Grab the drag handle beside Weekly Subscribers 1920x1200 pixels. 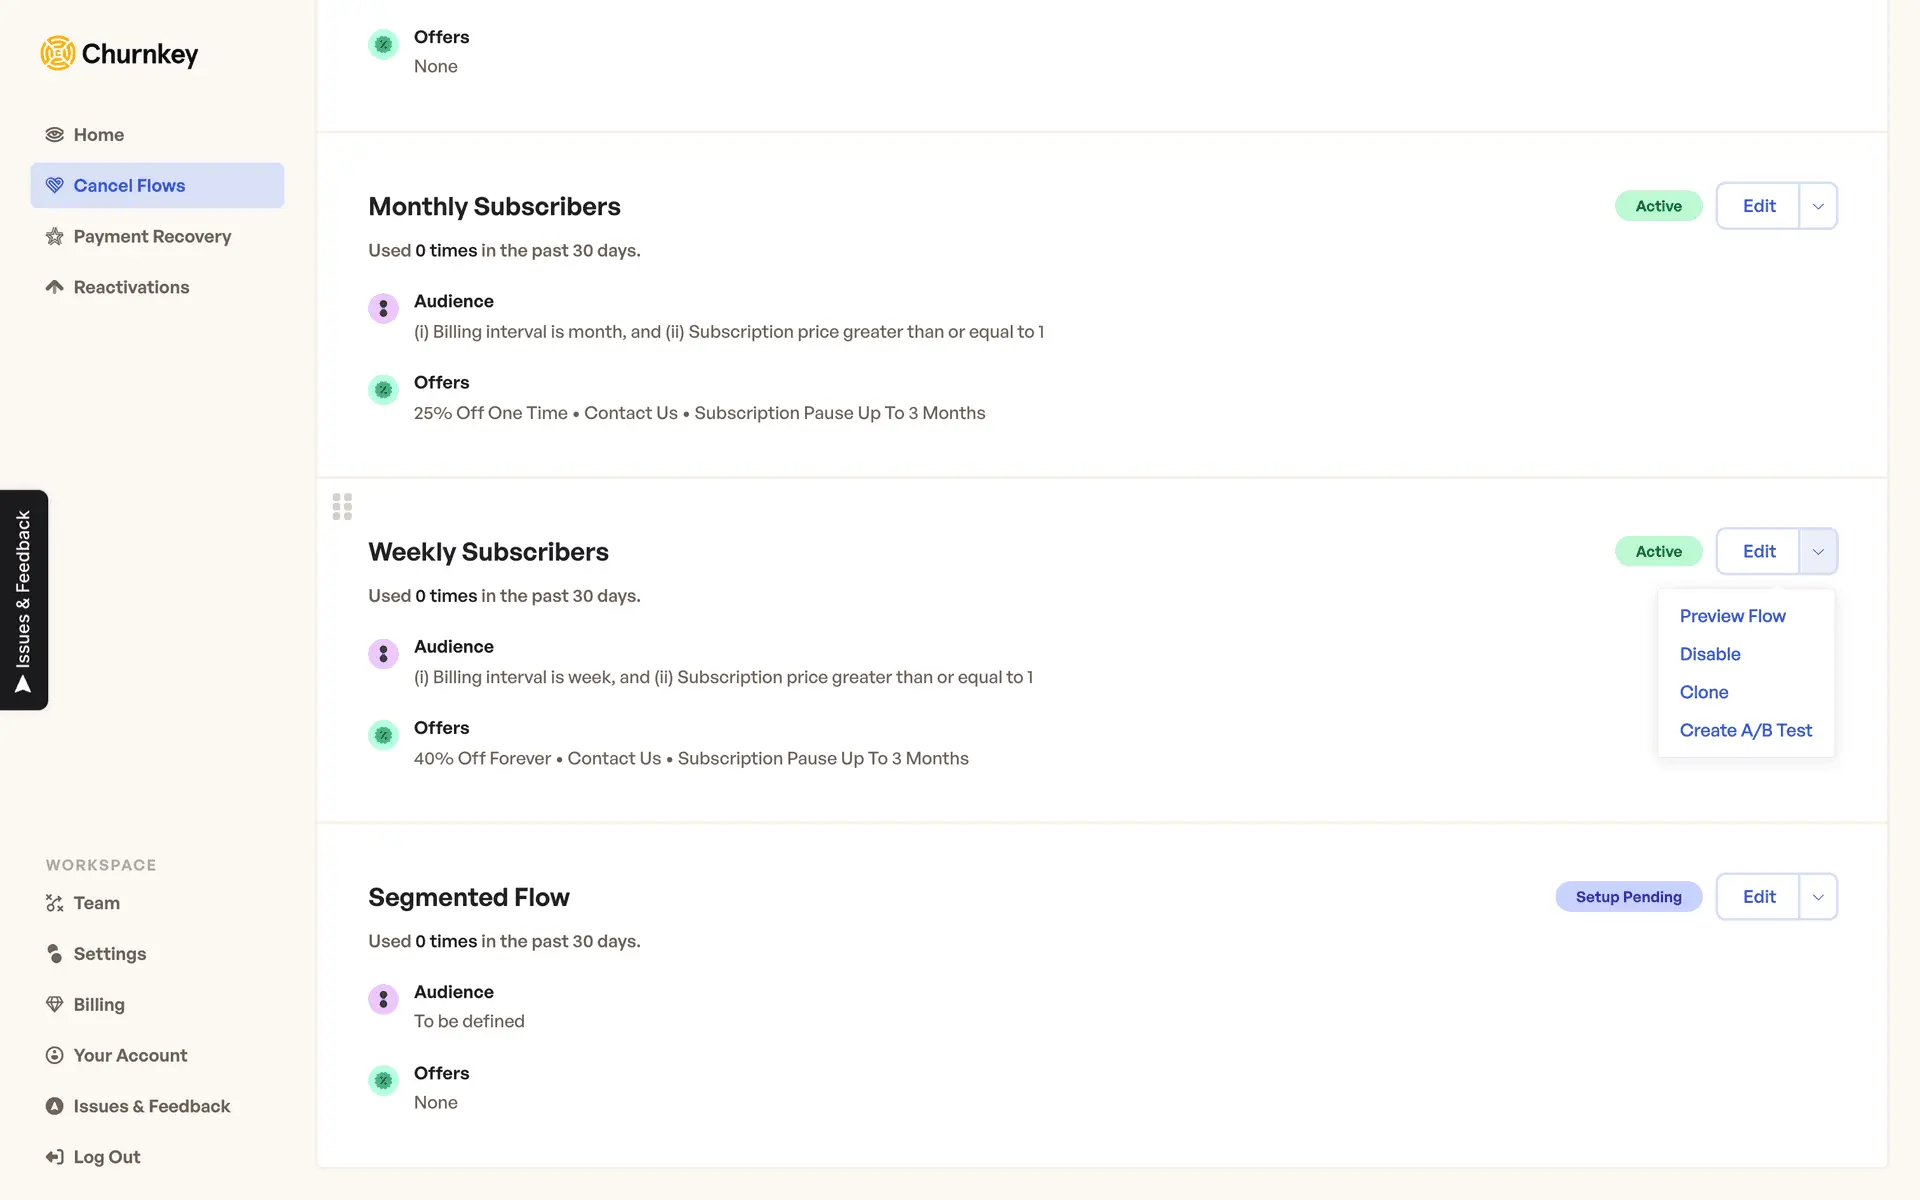342,507
